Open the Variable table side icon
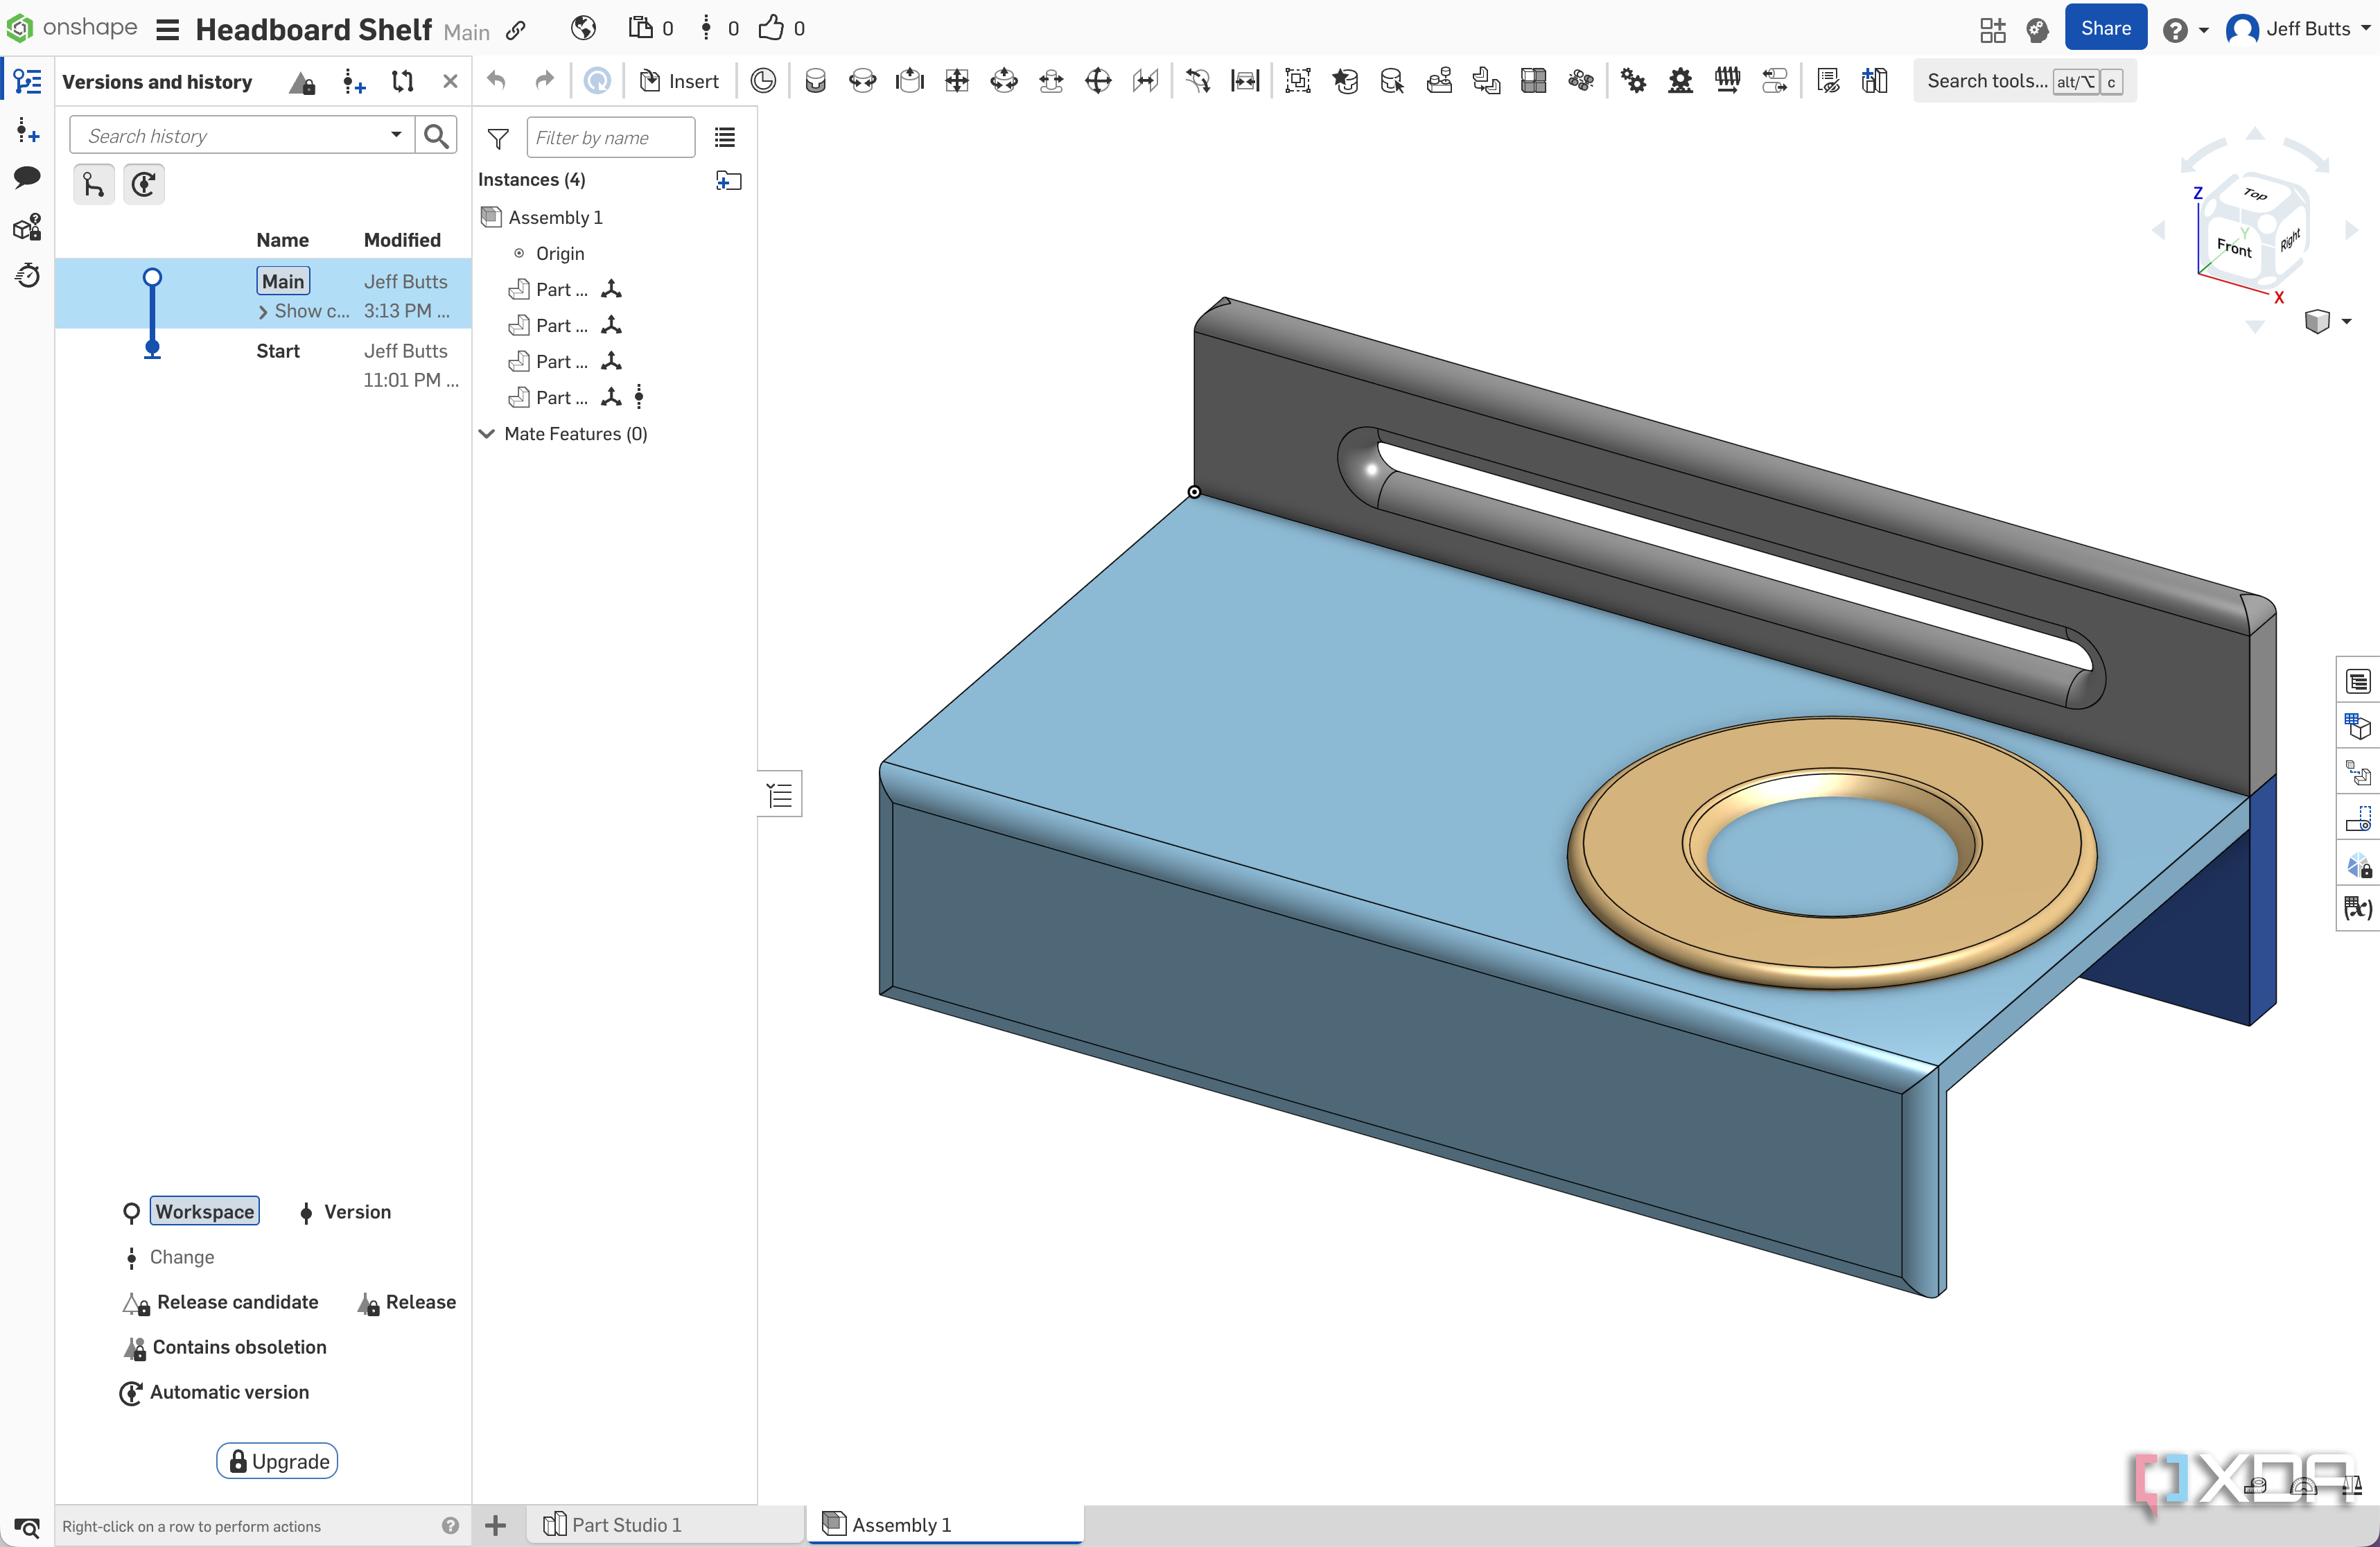This screenshot has width=2380, height=1547. [2358, 907]
